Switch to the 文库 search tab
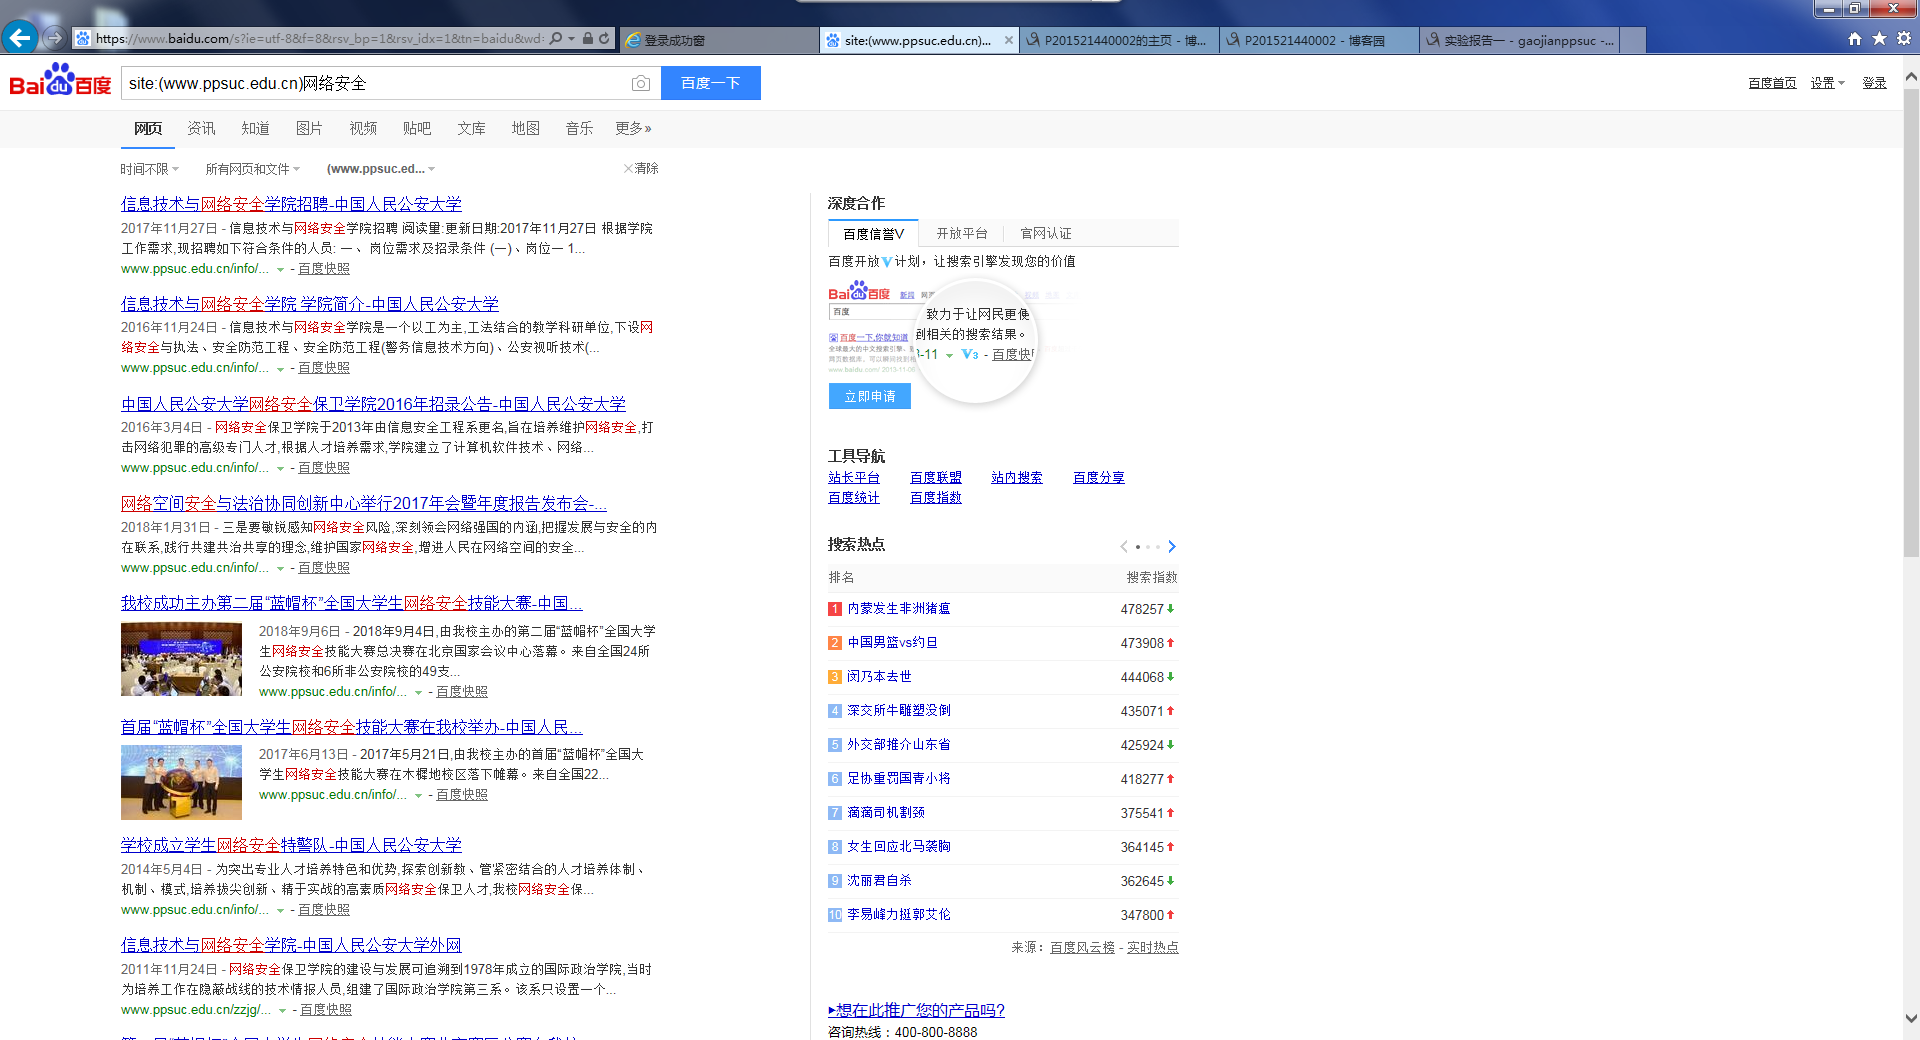The width and height of the screenshot is (1920, 1040). 471,128
